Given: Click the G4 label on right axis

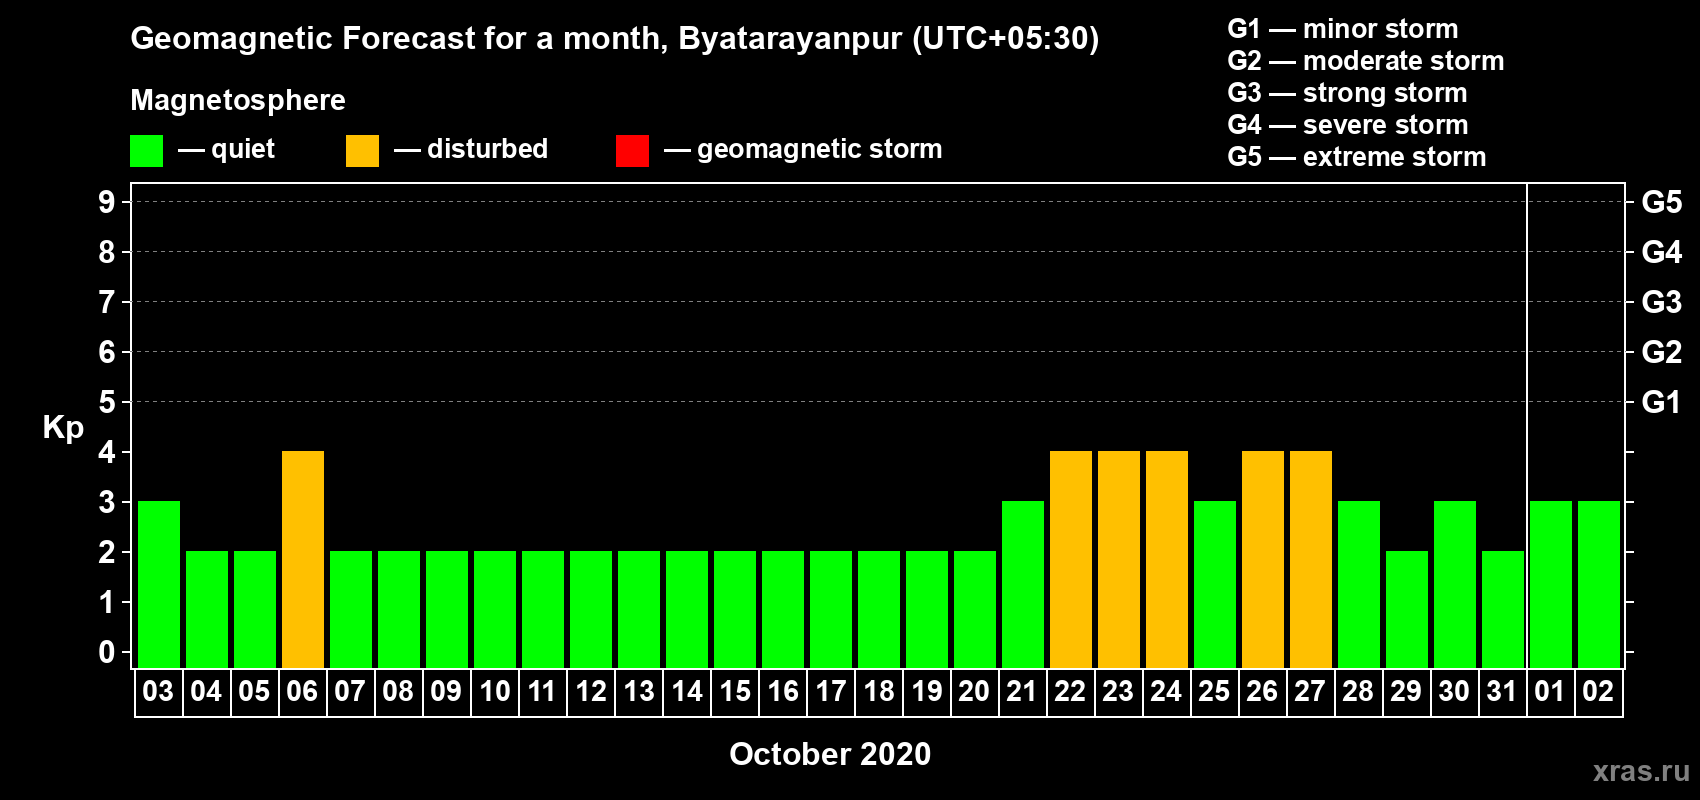Looking at the screenshot, I should click(x=1661, y=252).
